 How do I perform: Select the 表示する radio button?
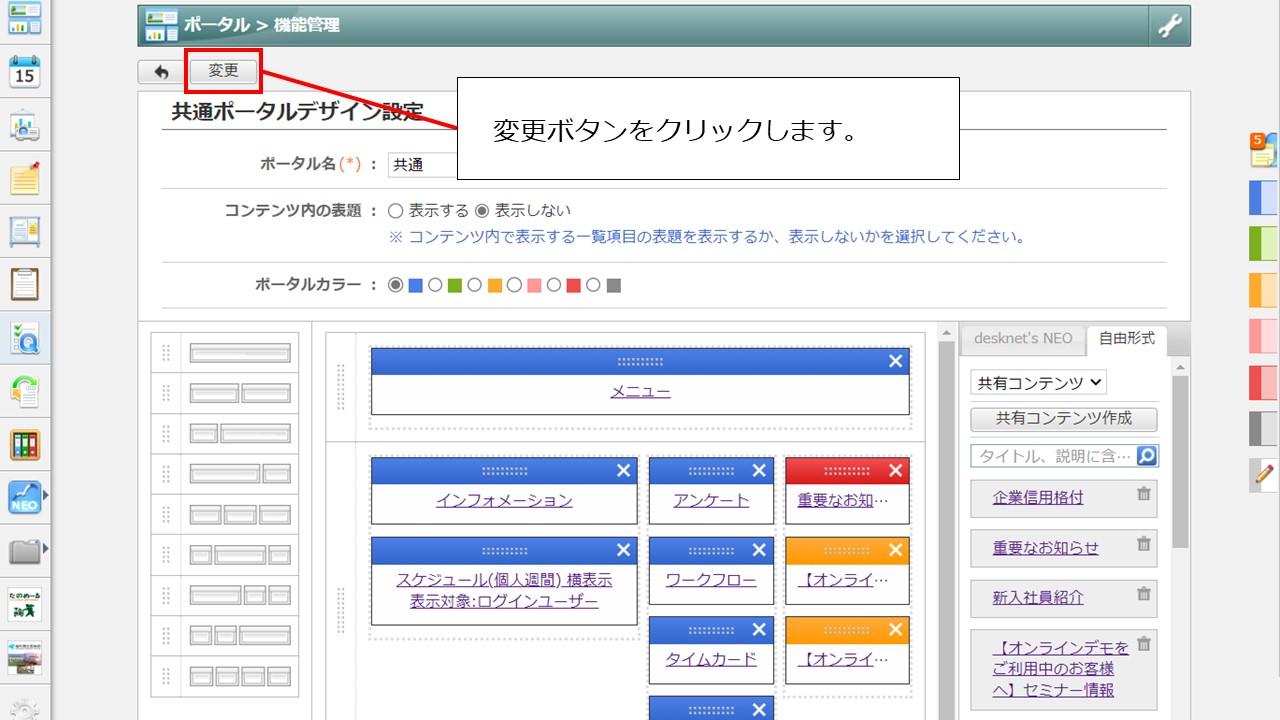pyautogui.click(x=397, y=211)
